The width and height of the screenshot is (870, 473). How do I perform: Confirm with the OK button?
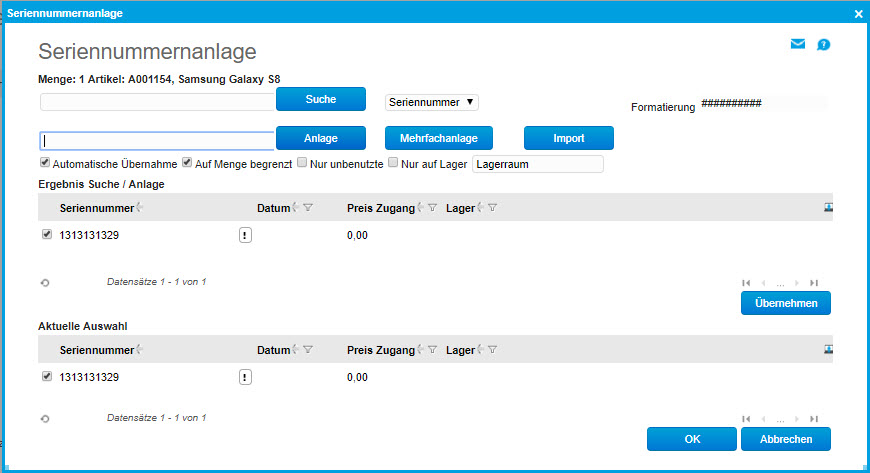[x=691, y=439]
